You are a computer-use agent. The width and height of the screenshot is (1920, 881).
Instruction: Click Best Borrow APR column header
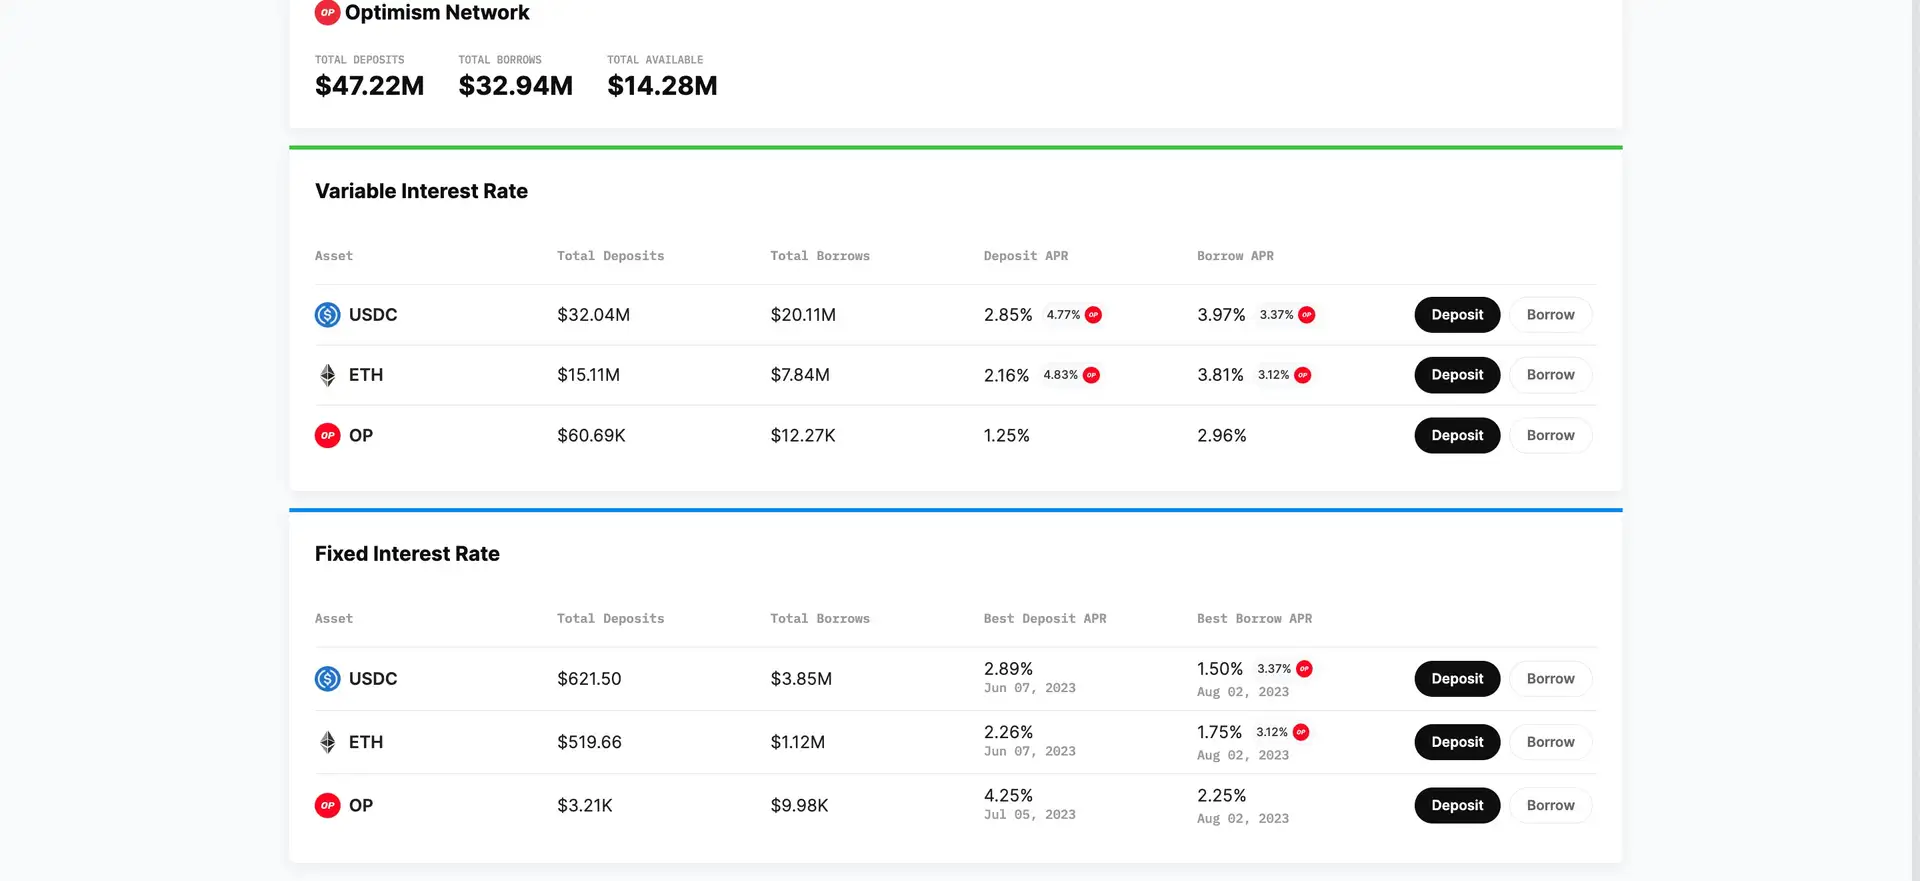1254,619
